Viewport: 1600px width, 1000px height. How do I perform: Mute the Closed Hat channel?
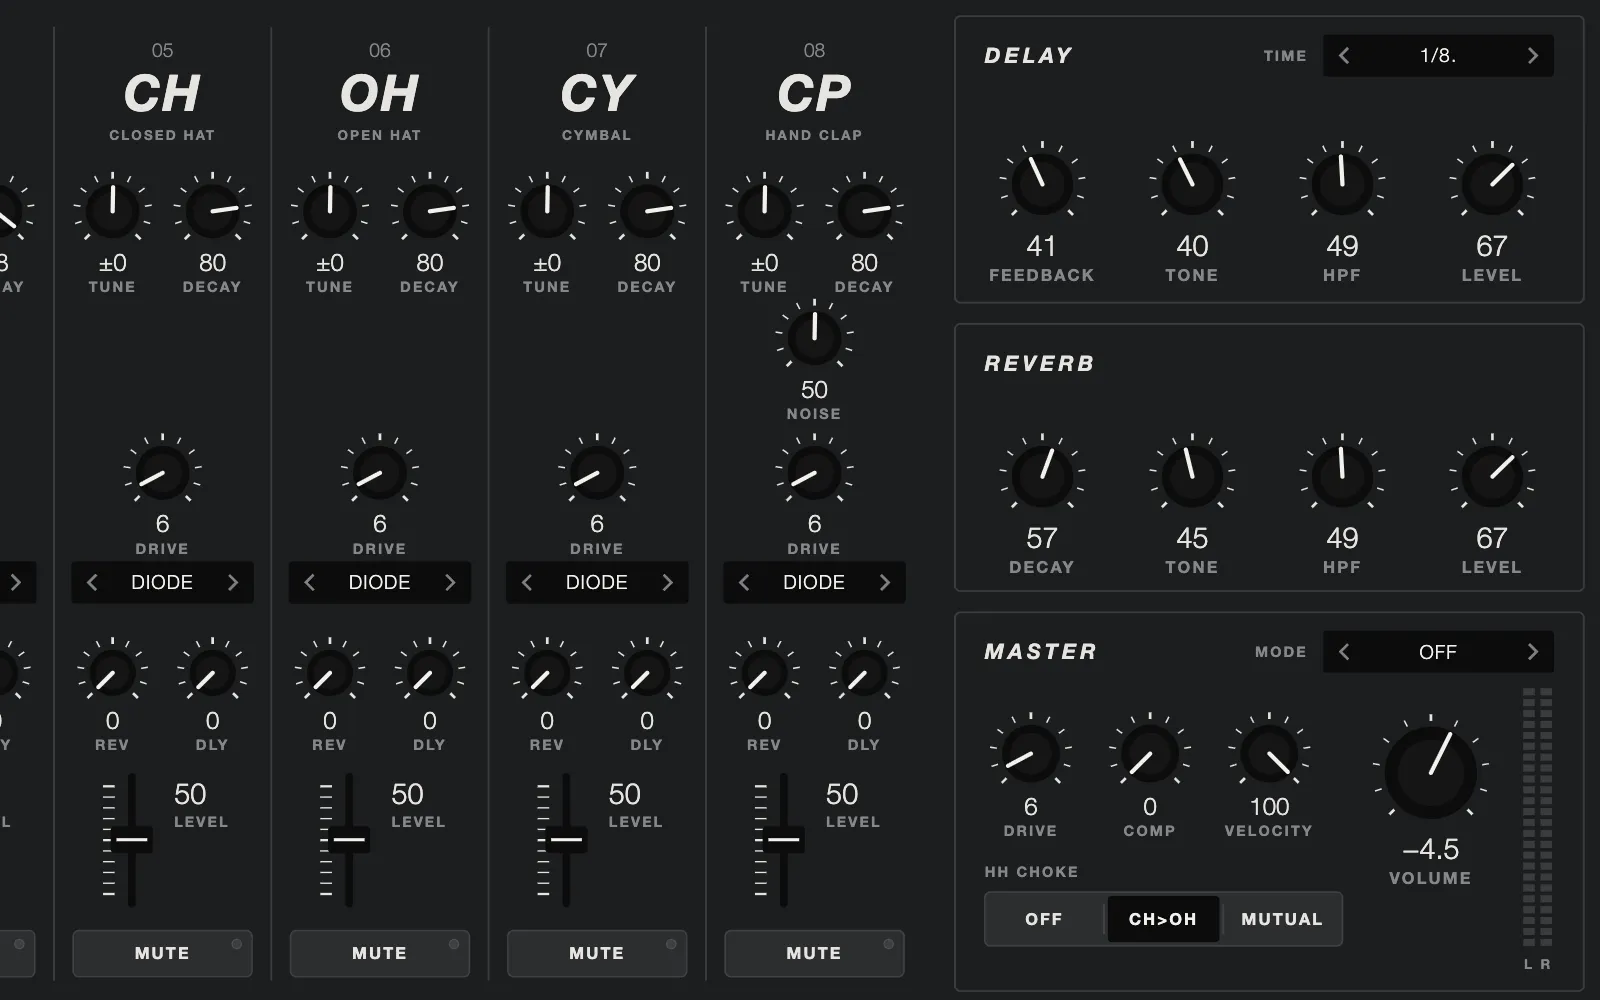pos(162,953)
